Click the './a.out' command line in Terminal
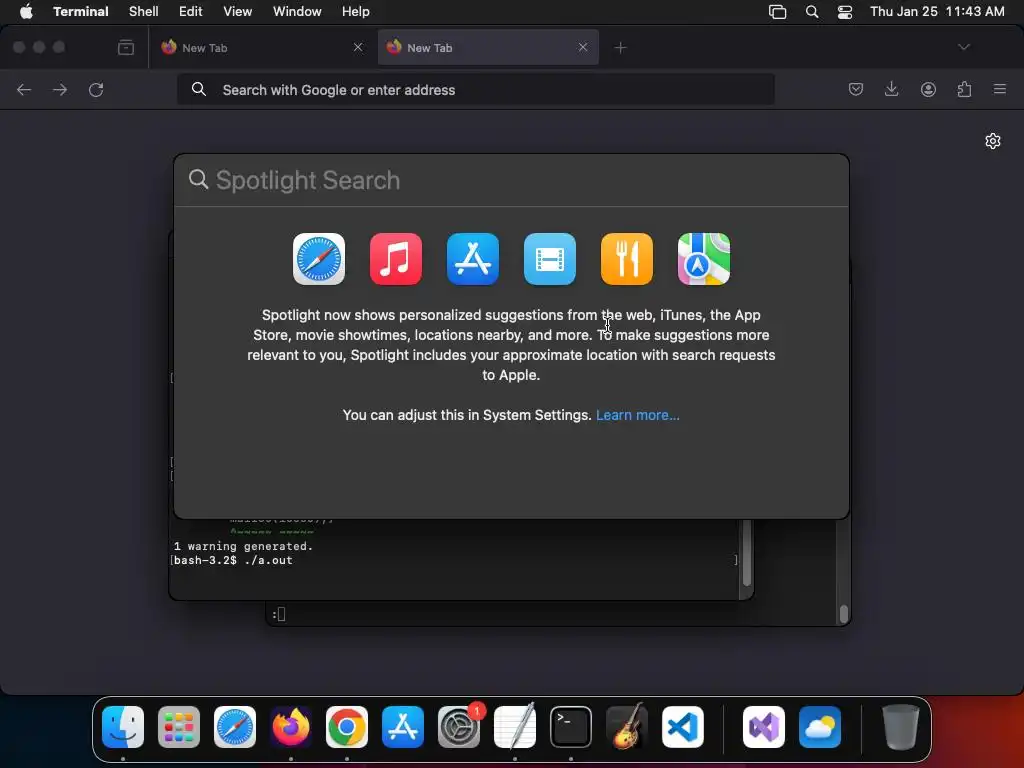 (x=233, y=560)
